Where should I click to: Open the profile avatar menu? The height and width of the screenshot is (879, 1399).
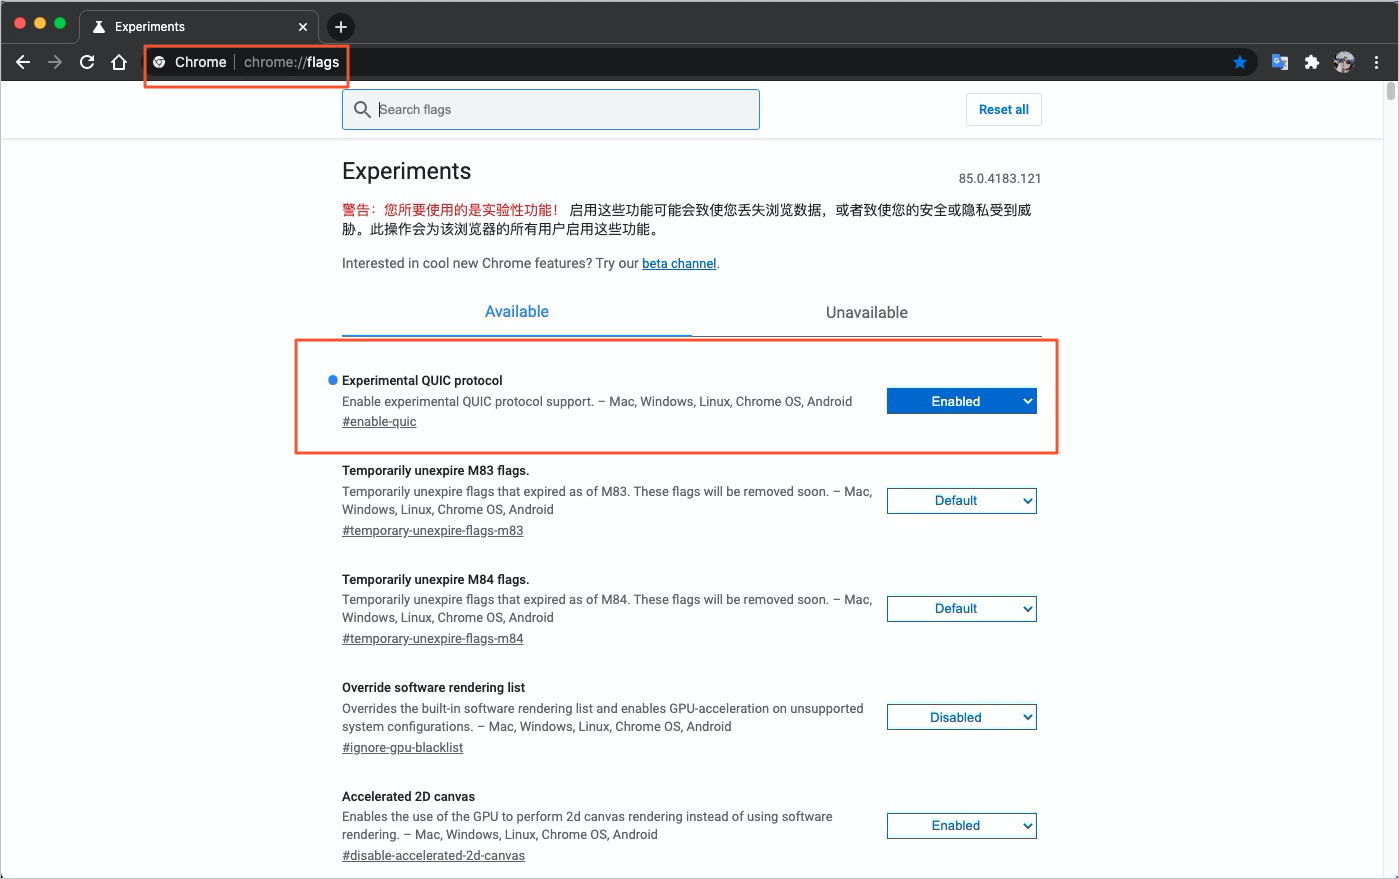click(1344, 62)
